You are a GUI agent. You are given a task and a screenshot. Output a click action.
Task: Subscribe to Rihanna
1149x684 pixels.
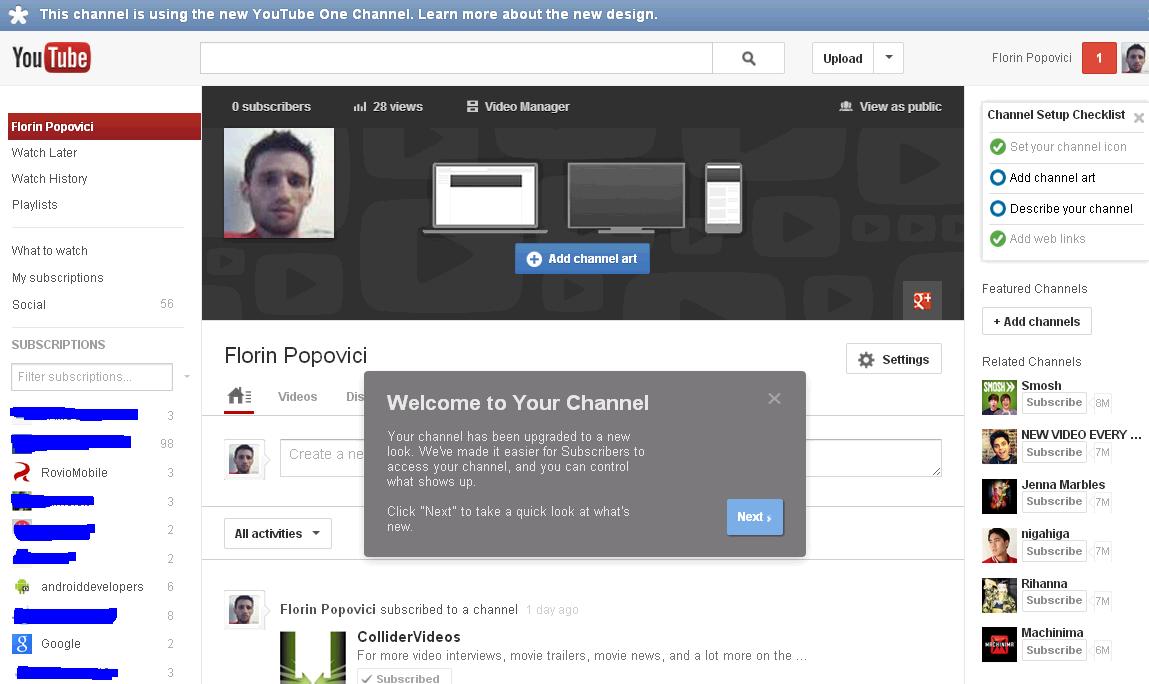tap(1054, 600)
